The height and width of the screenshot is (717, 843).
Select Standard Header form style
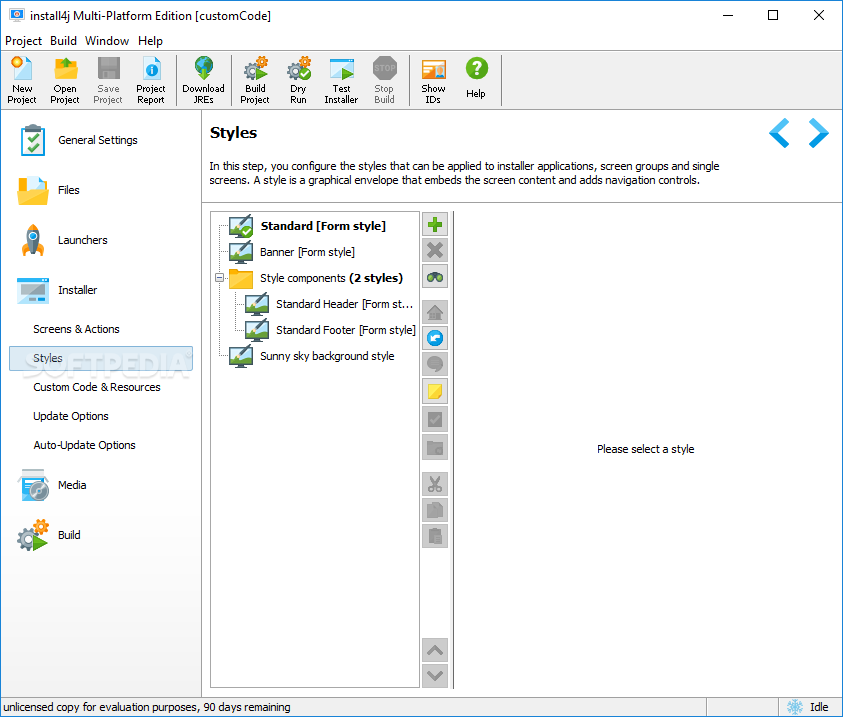click(329, 304)
